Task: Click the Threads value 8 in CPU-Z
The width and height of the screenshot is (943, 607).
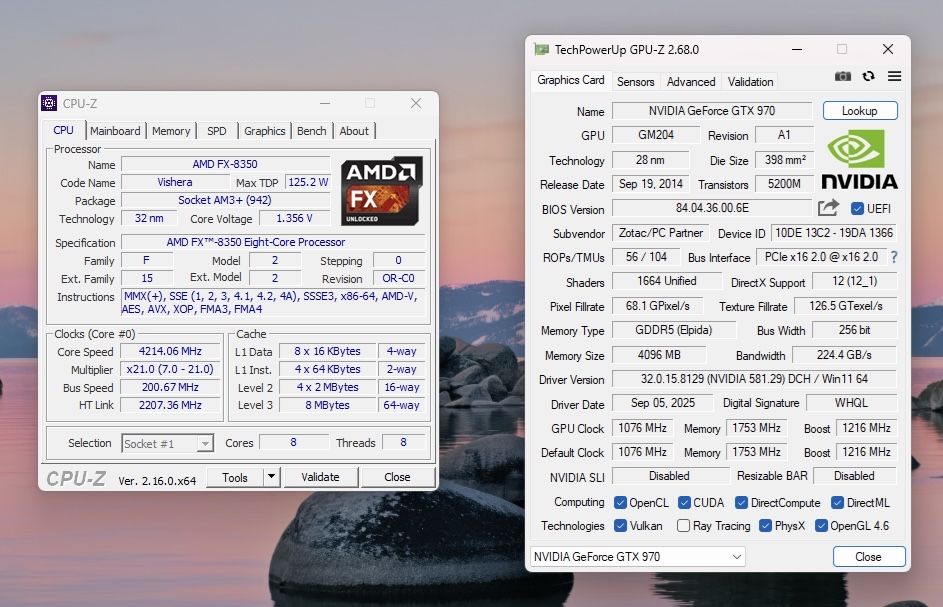Action: [x=404, y=443]
